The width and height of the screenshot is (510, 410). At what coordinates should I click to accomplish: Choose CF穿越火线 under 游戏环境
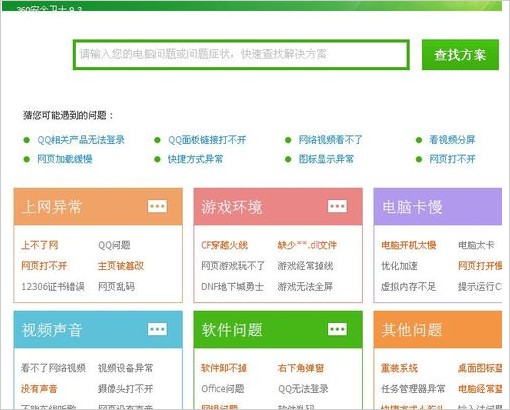point(224,245)
